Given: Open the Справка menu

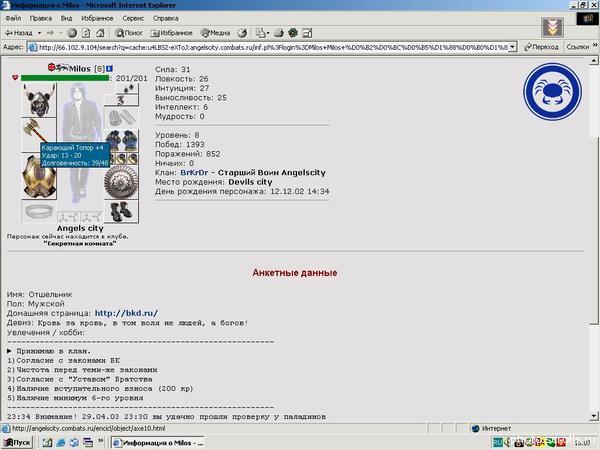Looking at the screenshot, I should [x=165, y=18].
